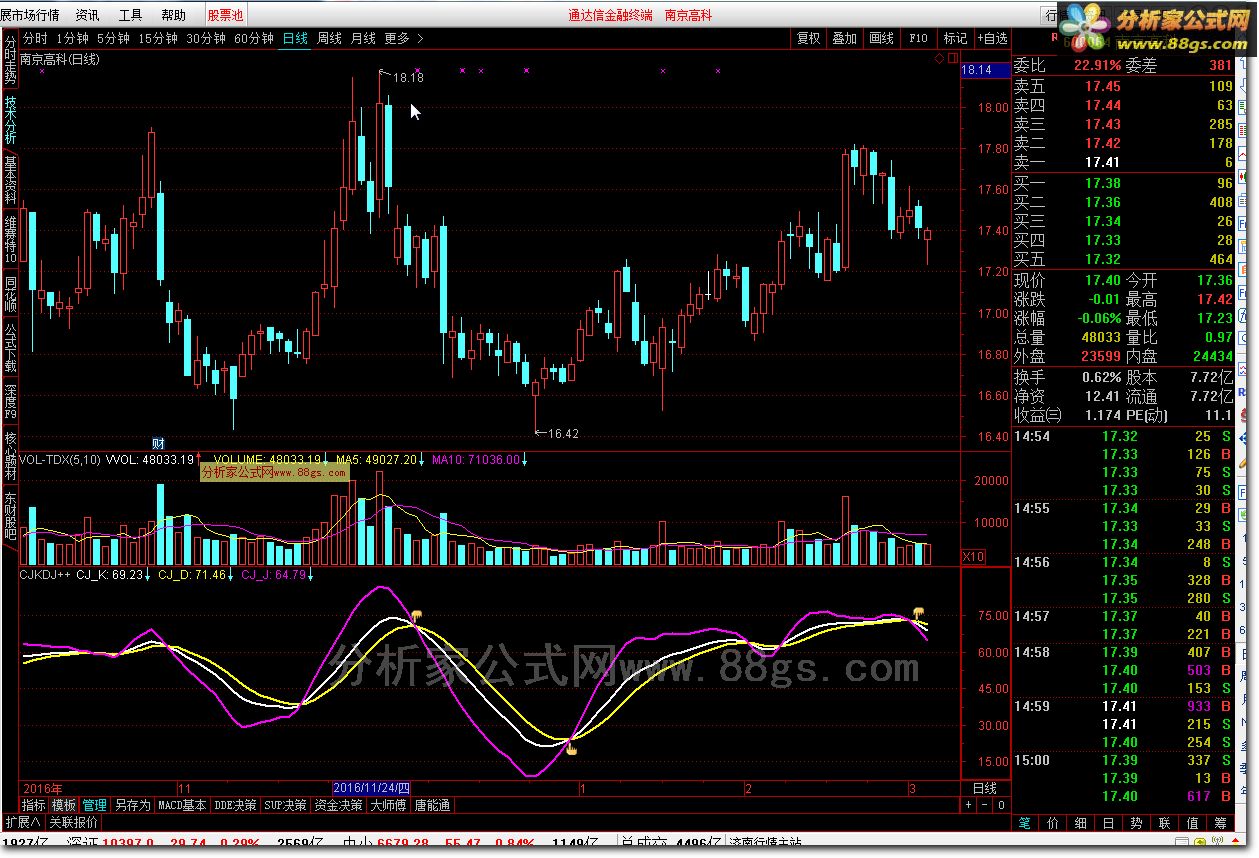Select the 15分钟 chart period
This screenshot has width=1259, height=858.
158,39
